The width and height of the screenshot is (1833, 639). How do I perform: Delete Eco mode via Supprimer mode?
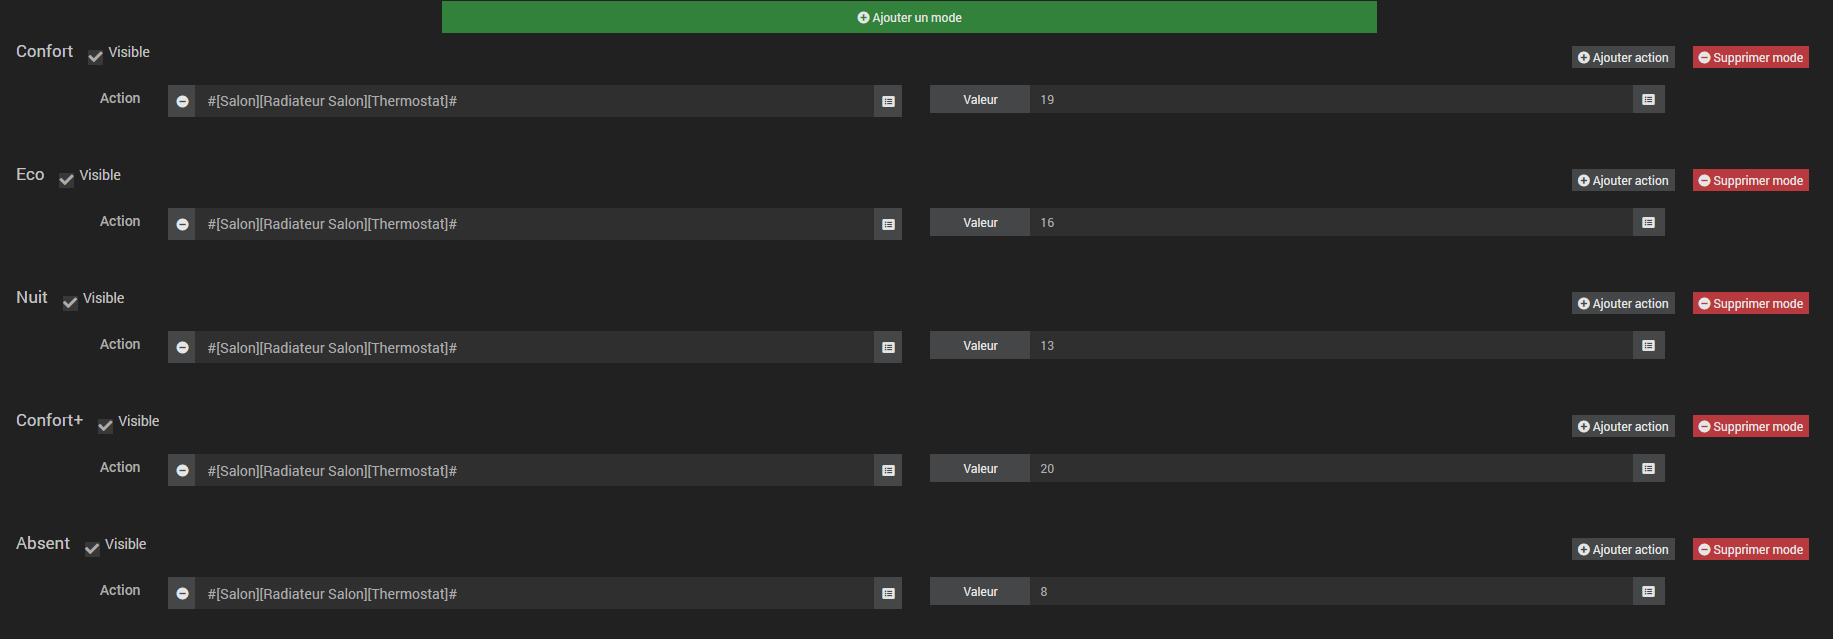pyautogui.click(x=1750, y=180)
